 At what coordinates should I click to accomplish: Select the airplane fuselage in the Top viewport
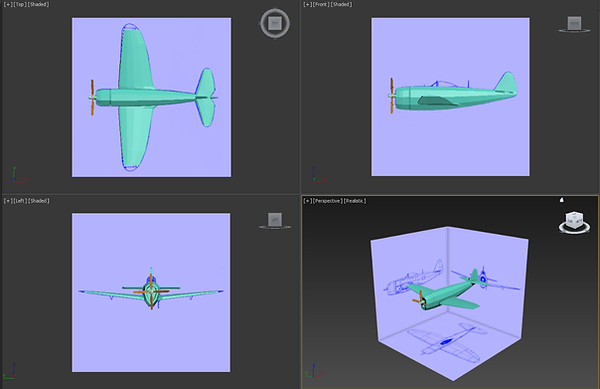145,97
